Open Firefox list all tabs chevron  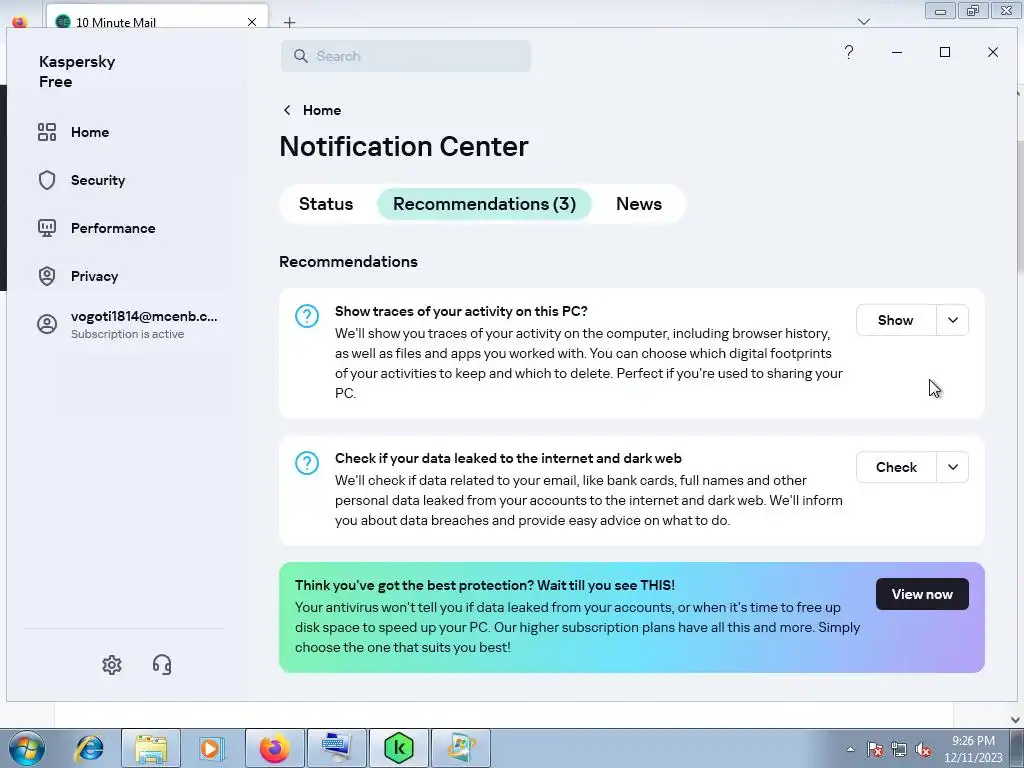[x=864, y=22]
